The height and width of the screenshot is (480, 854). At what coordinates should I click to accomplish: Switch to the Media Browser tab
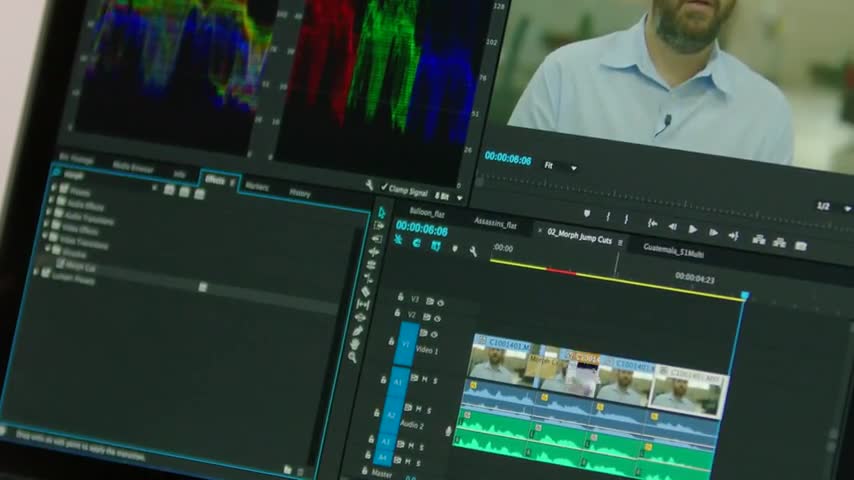click(x=132, y=167)
